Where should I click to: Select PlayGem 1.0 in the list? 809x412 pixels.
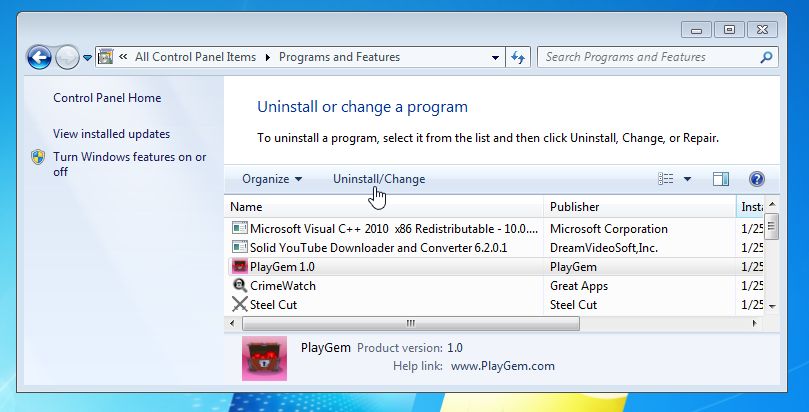(x=495, y=267)
